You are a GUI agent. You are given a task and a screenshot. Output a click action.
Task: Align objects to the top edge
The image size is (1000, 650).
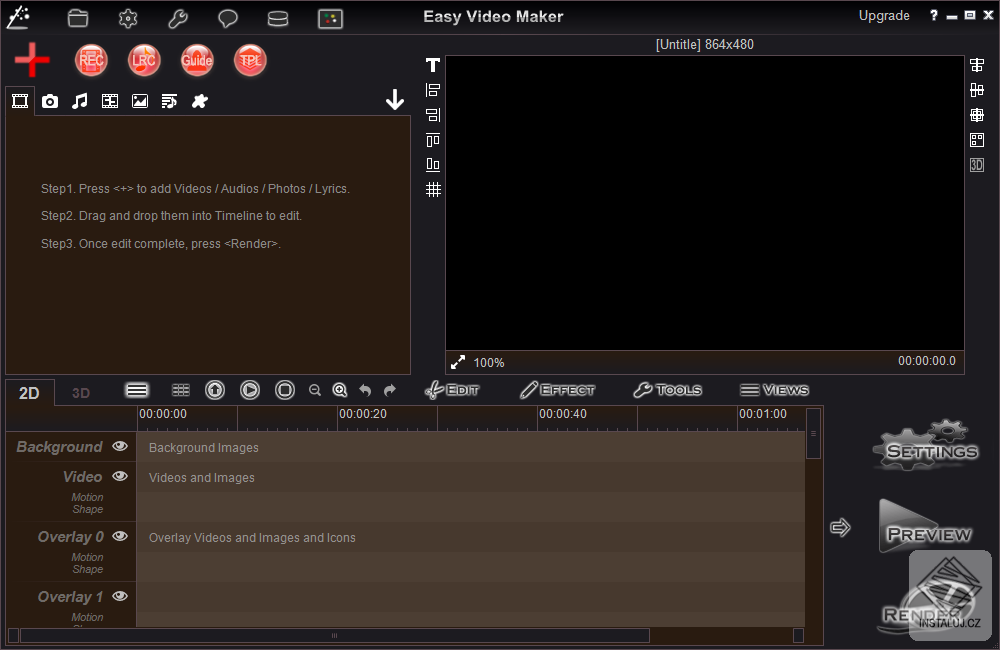coord(433,140)
